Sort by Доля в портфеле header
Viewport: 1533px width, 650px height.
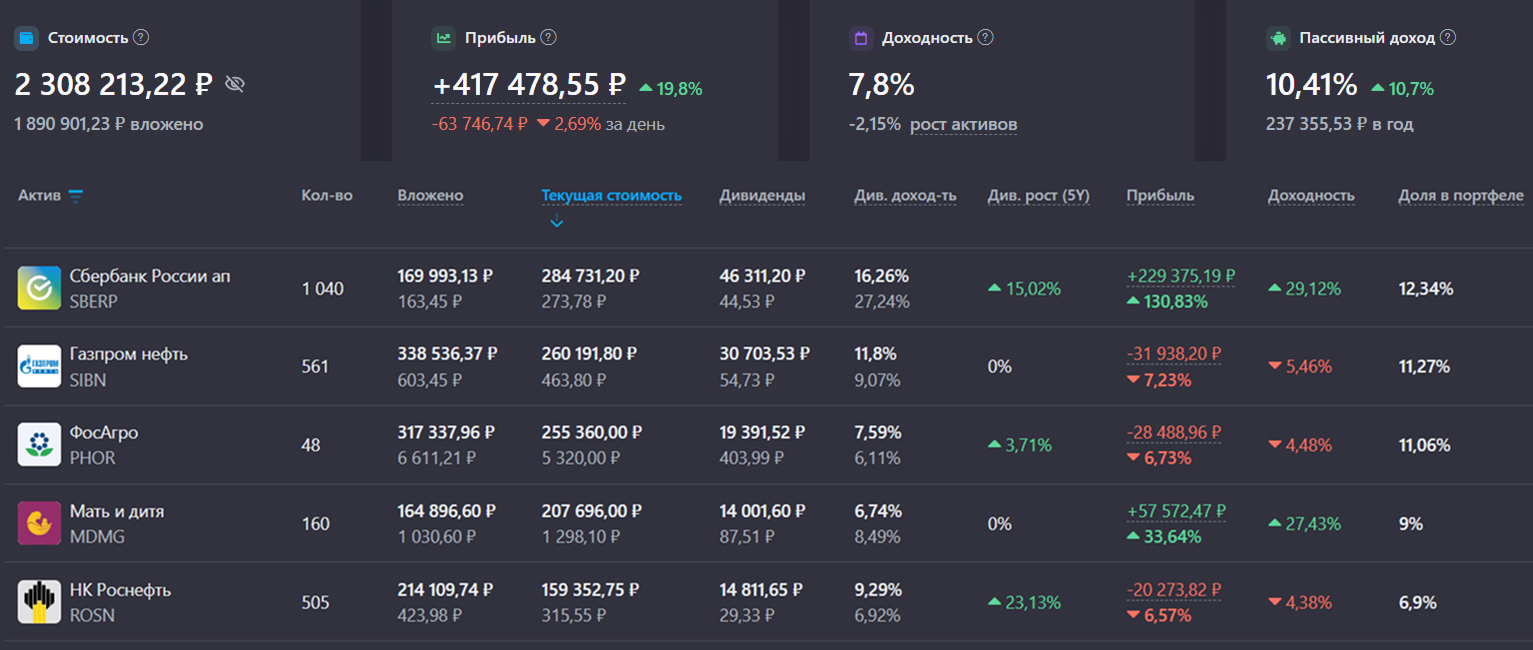tap(1461, 195)
